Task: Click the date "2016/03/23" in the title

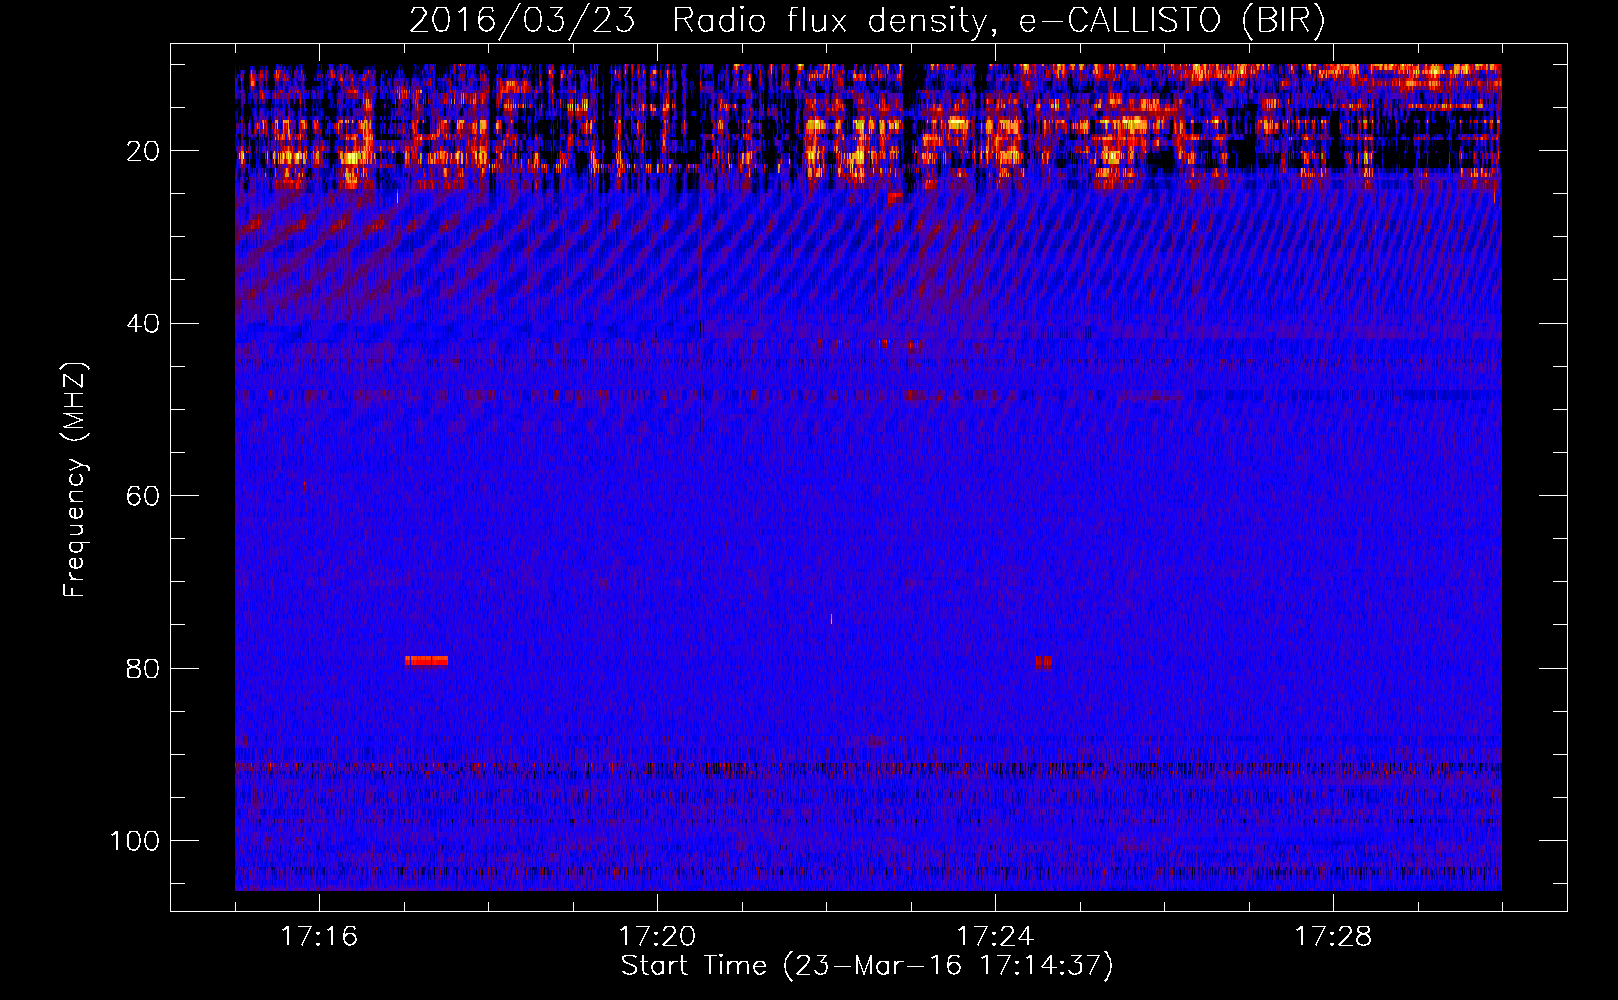Action: pyautogui.click(x=522, y=21)
